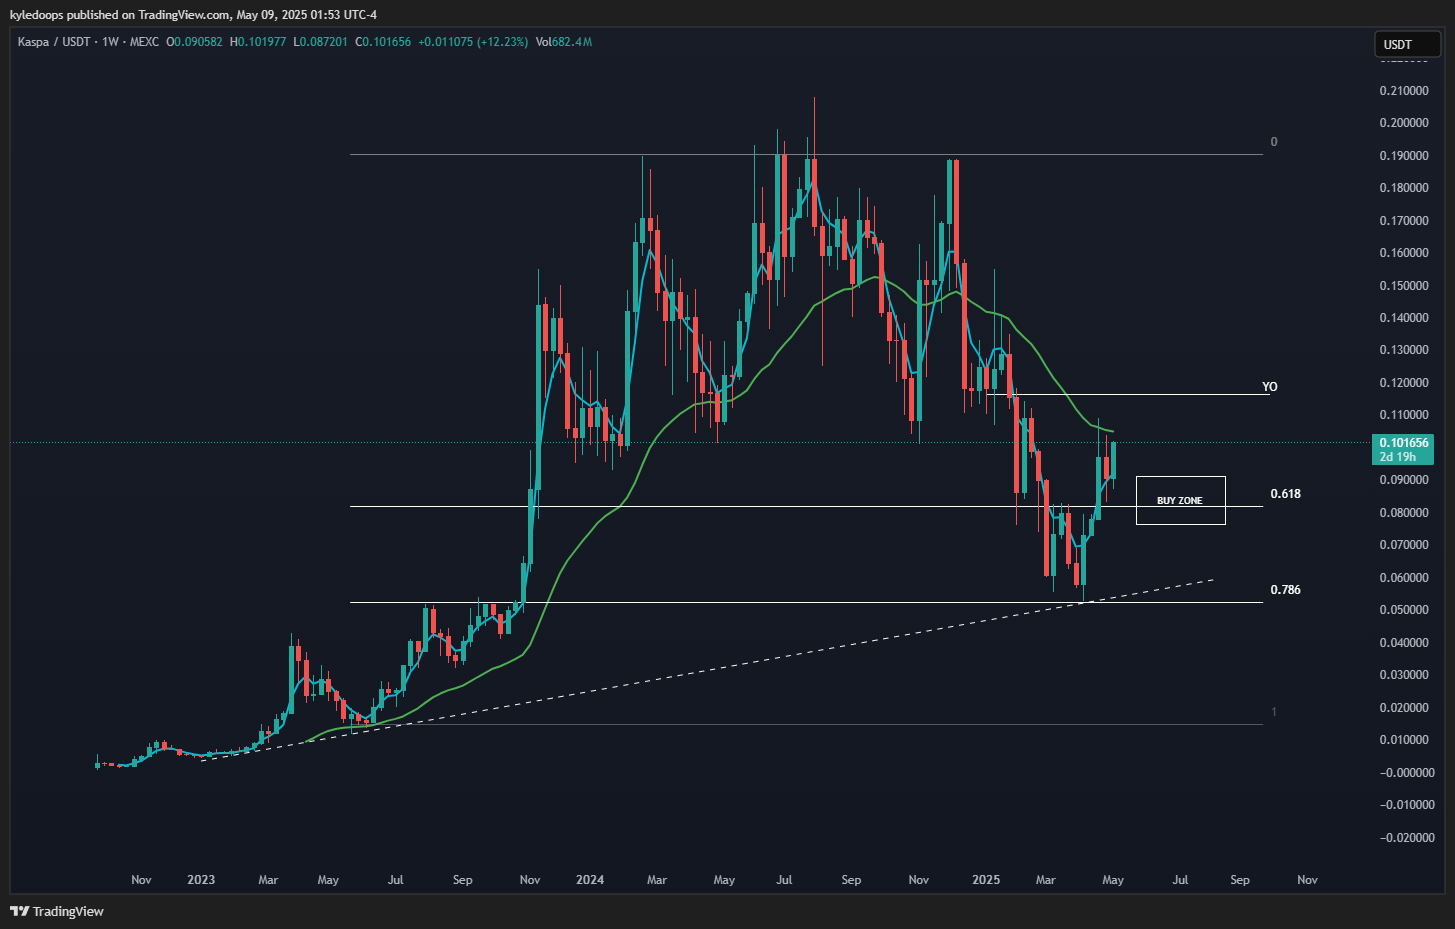This screenshot has height=929, width=1455.
Task: Click the Fibonacci 1 level label
Action: pyautogui.click(x=1274, y=712)
